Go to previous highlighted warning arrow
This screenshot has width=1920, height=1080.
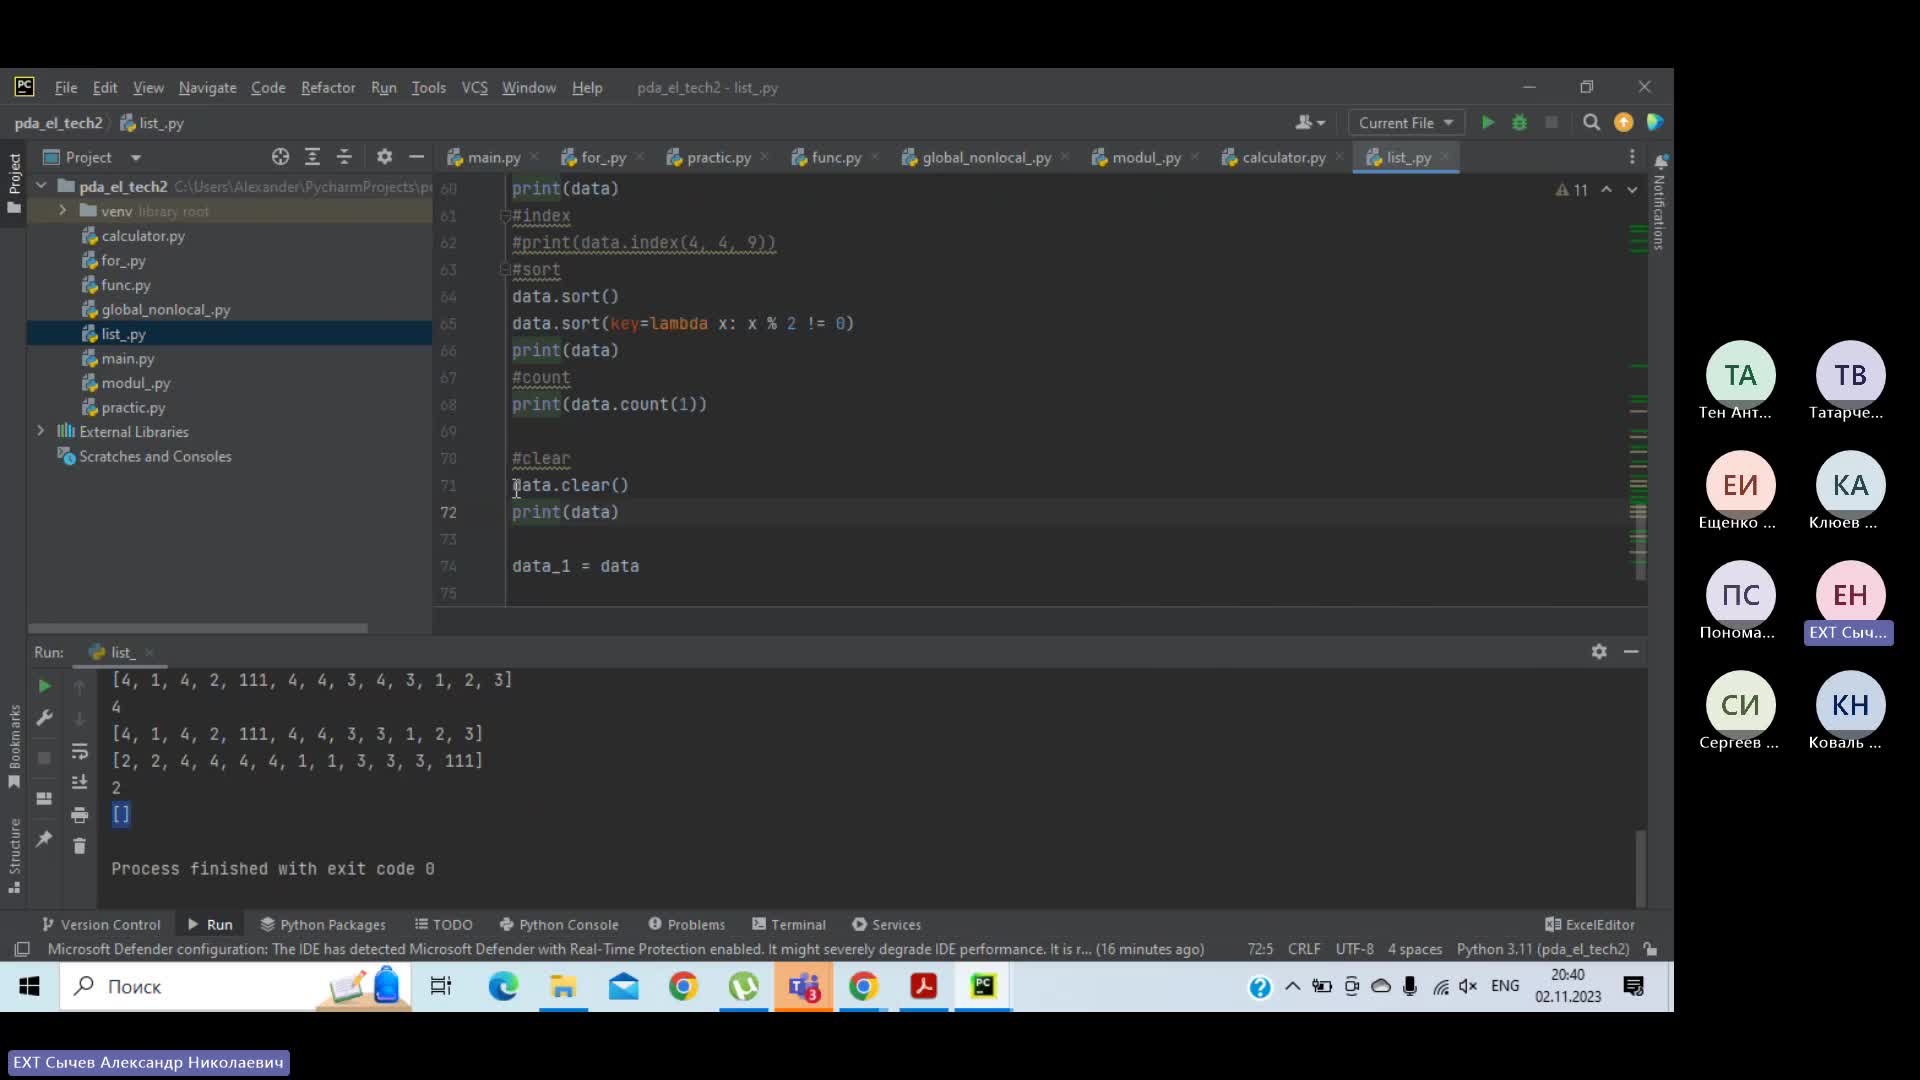click(1606, 189)
